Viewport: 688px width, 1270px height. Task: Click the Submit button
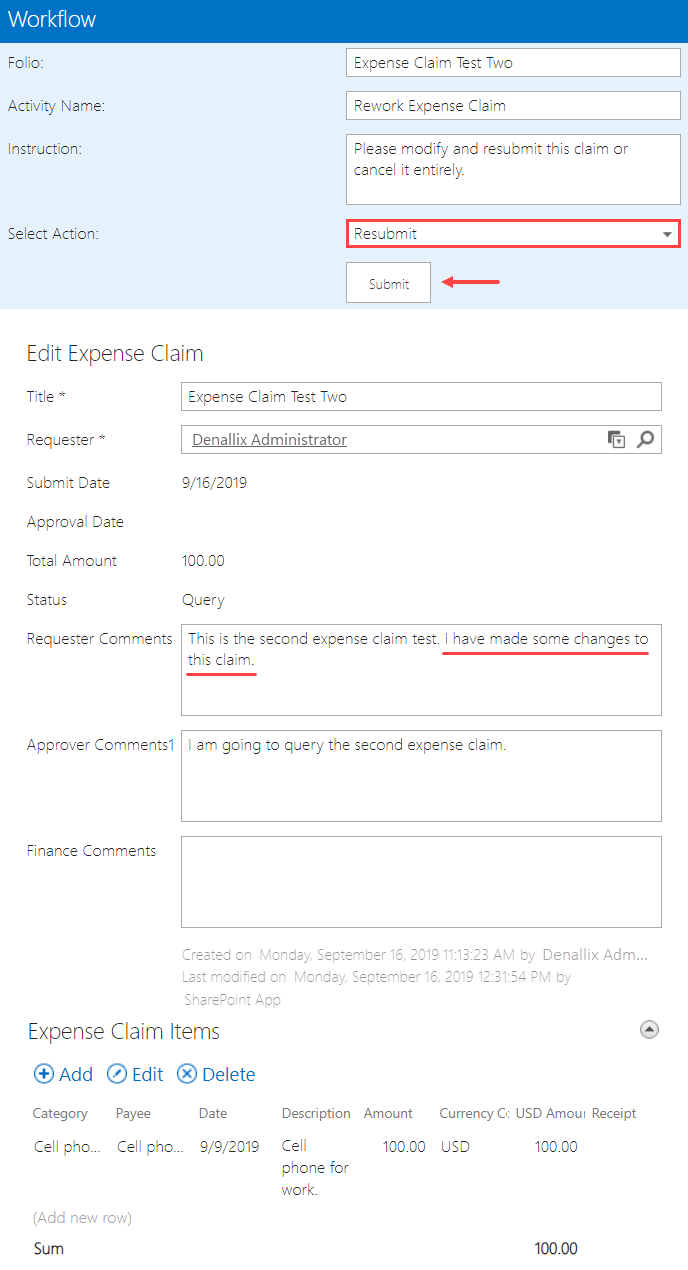pos(388,282)
